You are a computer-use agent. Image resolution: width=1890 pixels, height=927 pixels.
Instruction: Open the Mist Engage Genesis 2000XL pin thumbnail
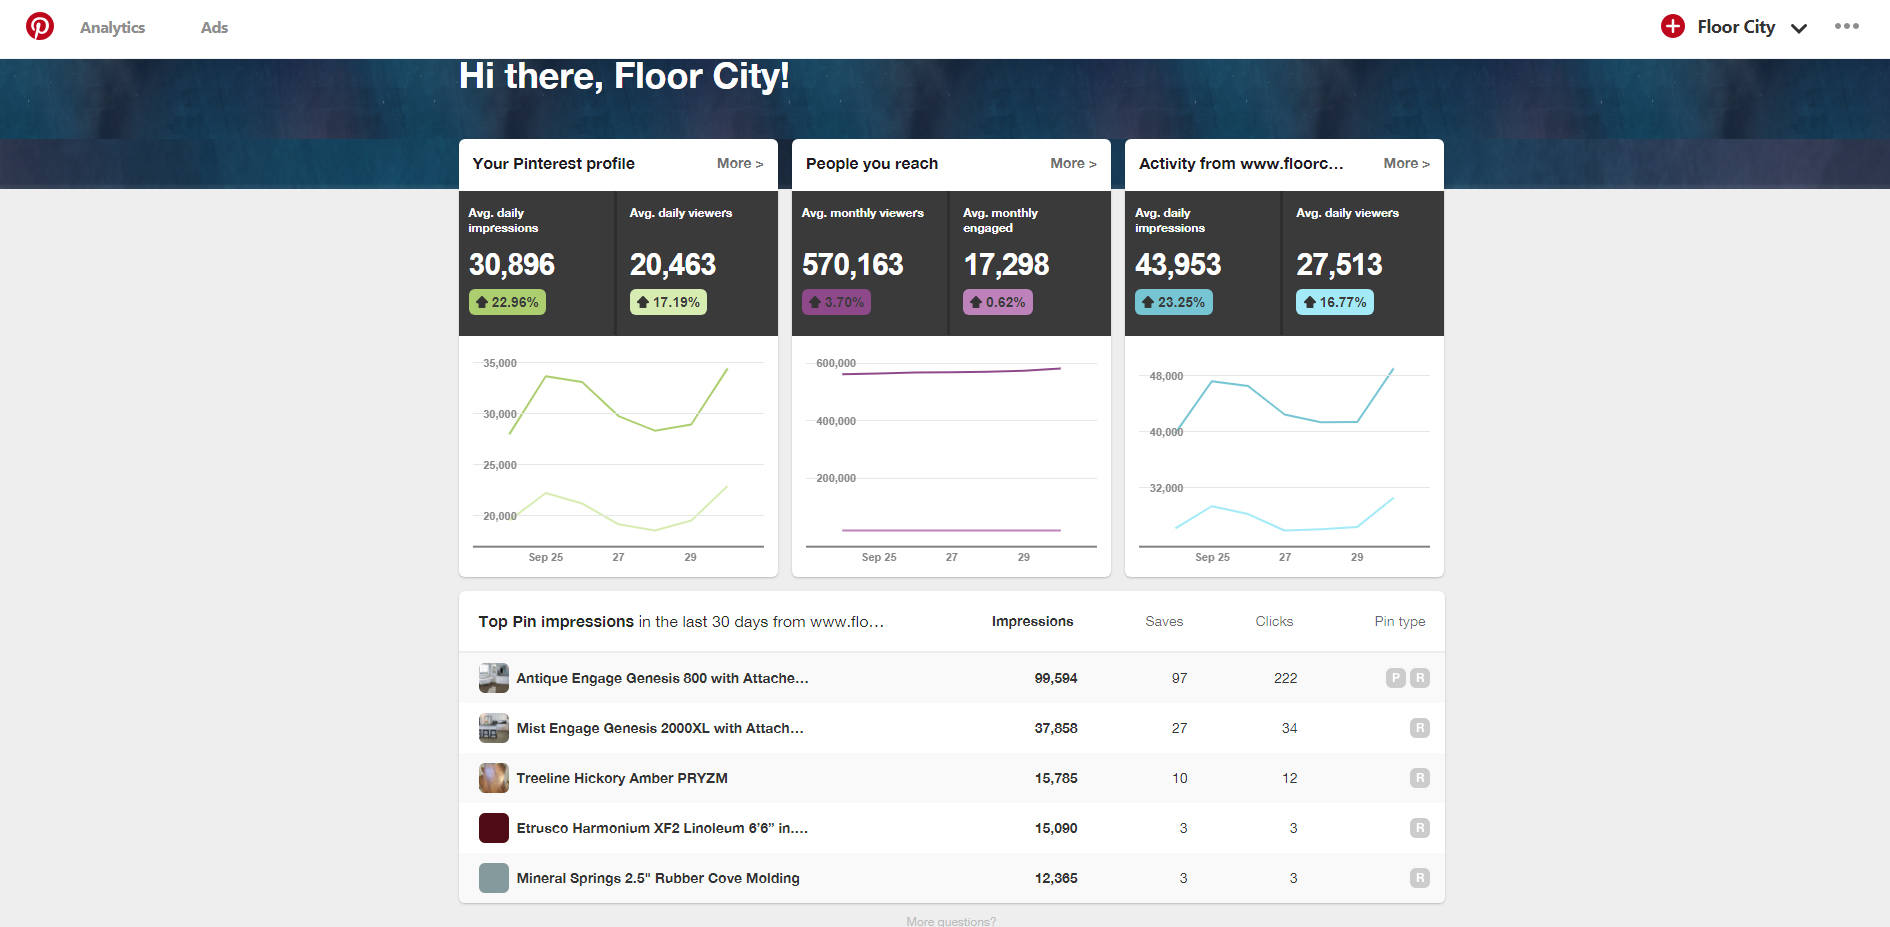click(x=494, y=728)
